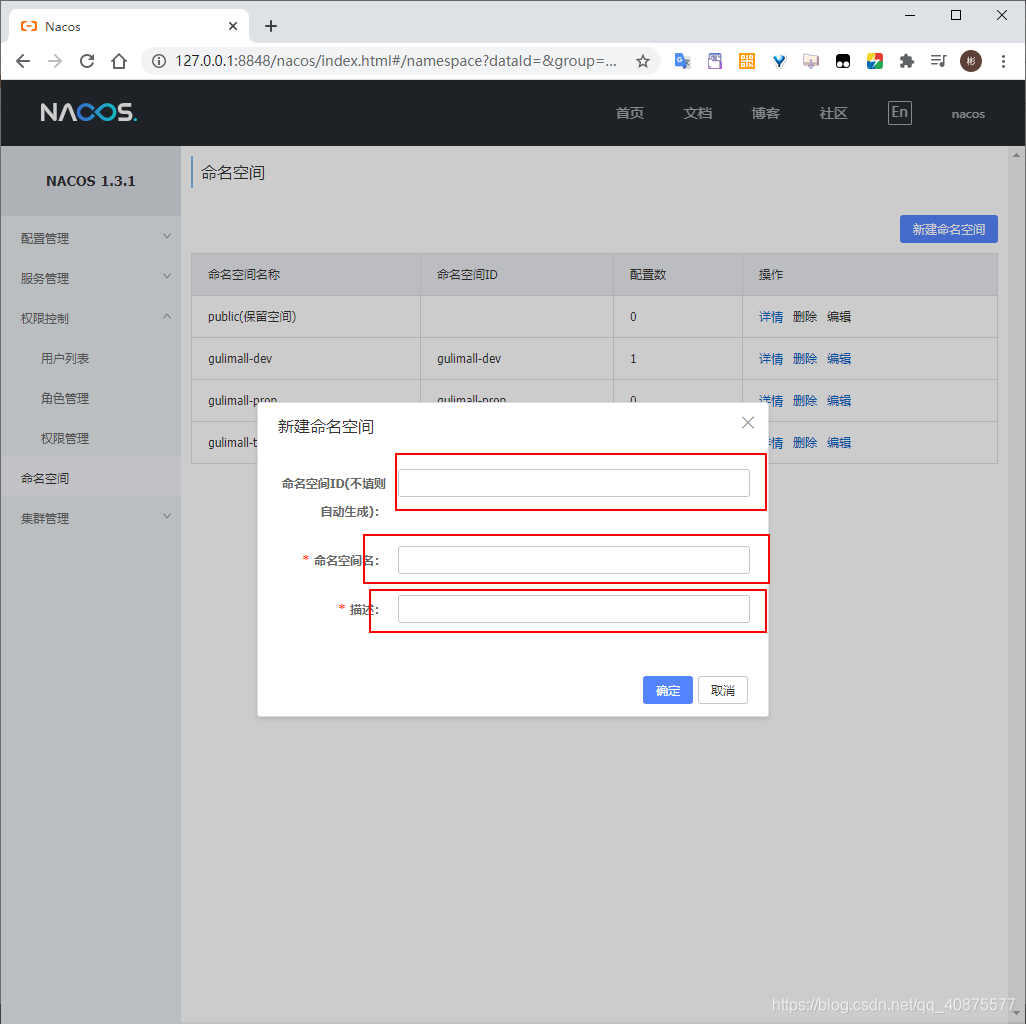Open the Google Translate extension icon

[683, 61]
